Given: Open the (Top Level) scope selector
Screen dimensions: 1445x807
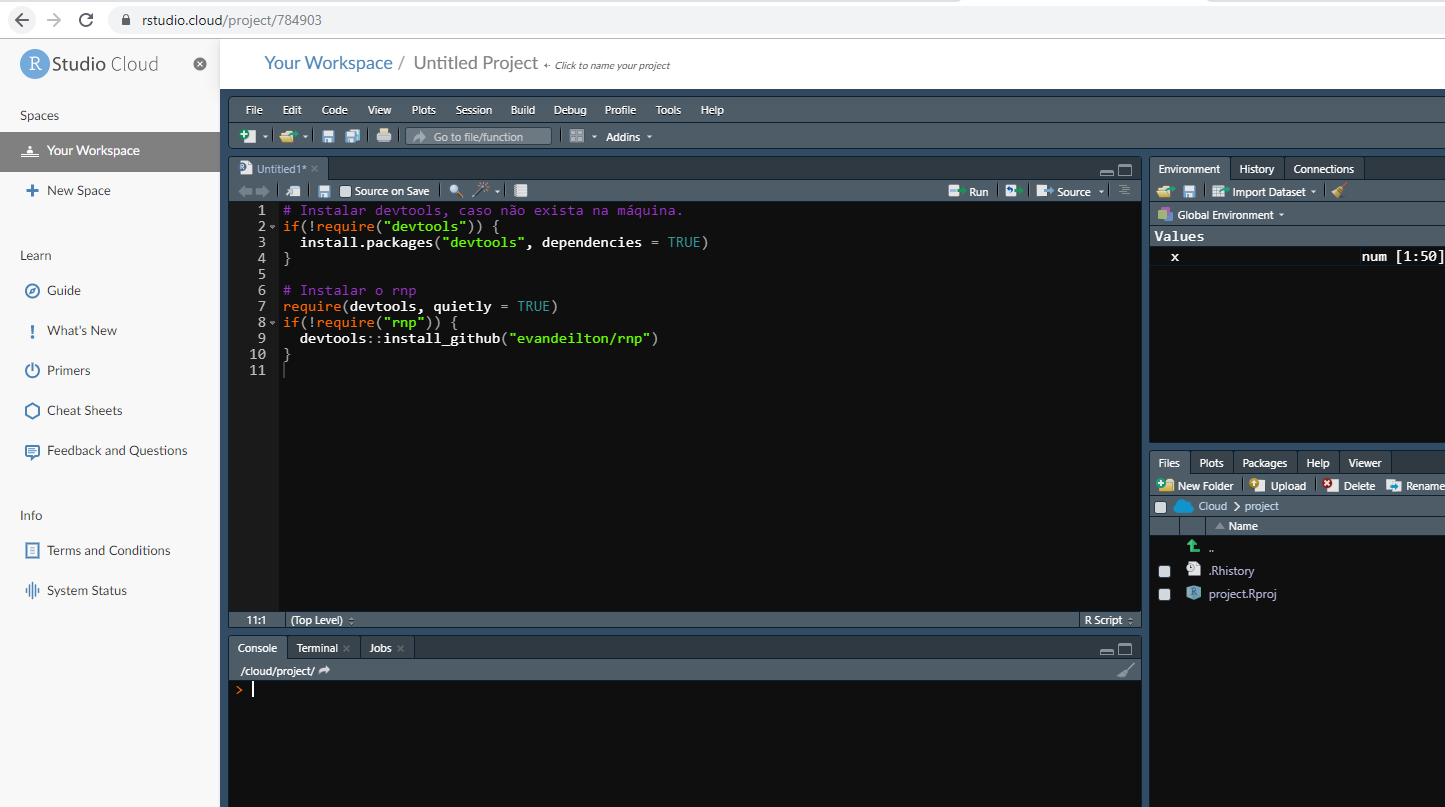Looking at the screenshot, I should 322,620.
